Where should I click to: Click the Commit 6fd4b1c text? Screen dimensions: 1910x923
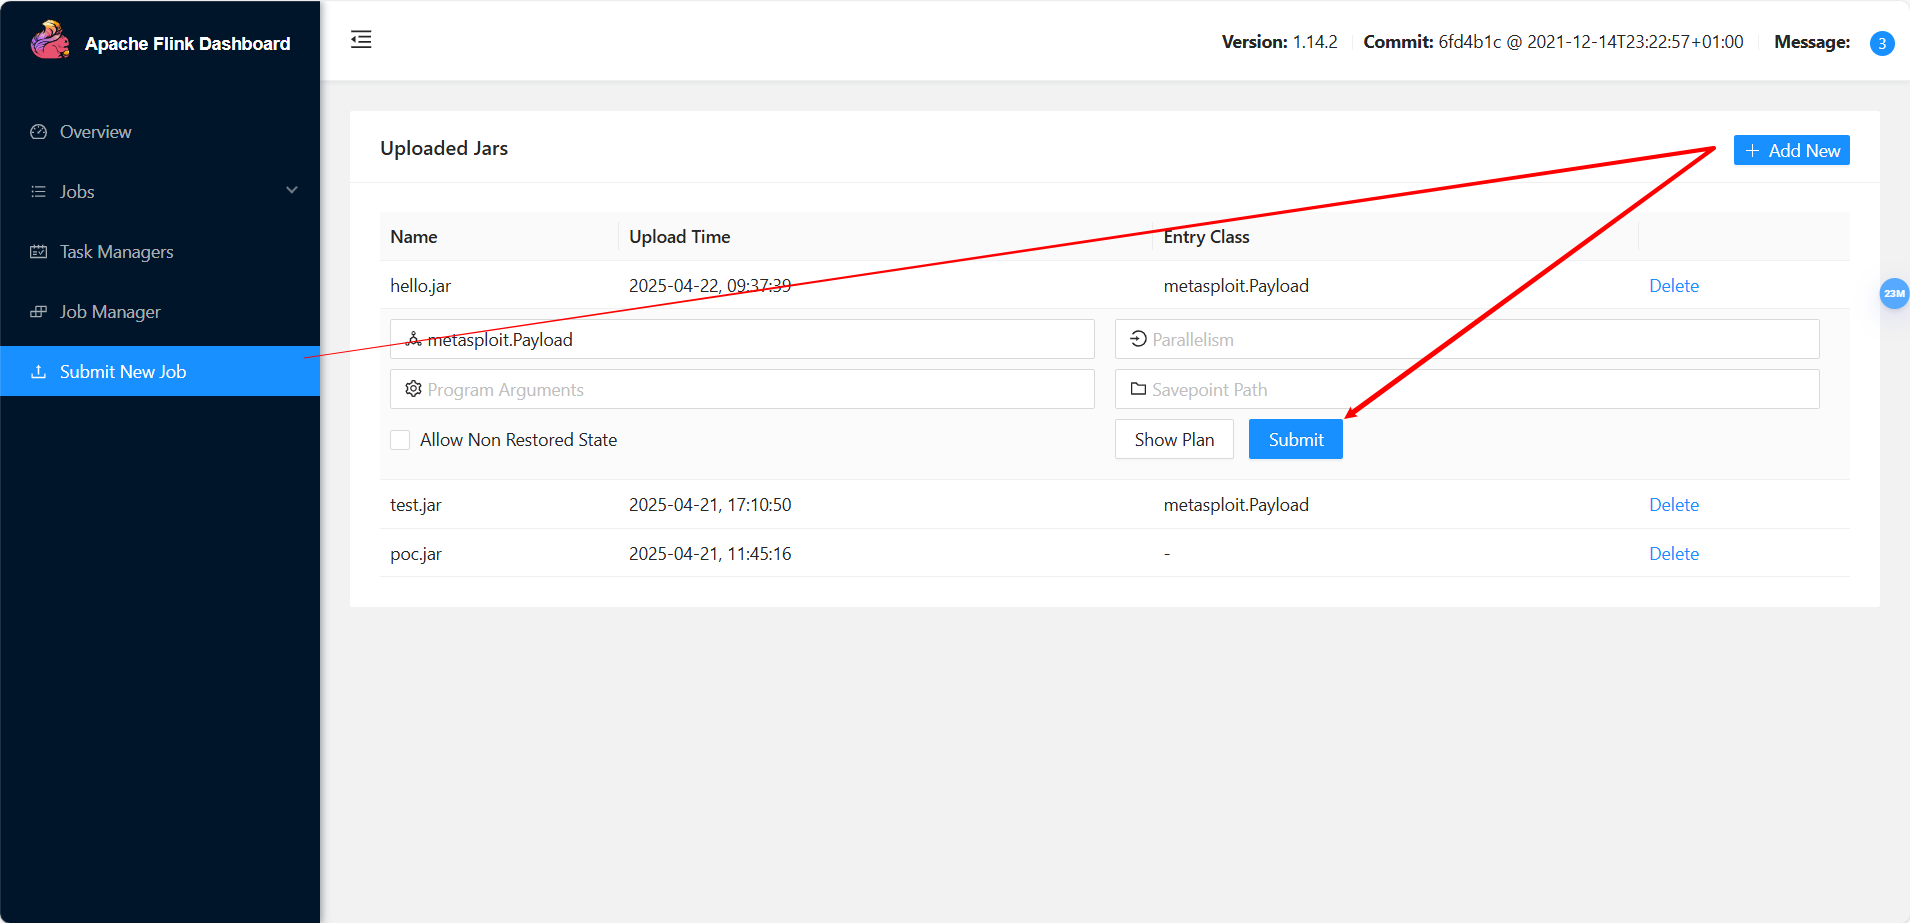coord(1553,42)
